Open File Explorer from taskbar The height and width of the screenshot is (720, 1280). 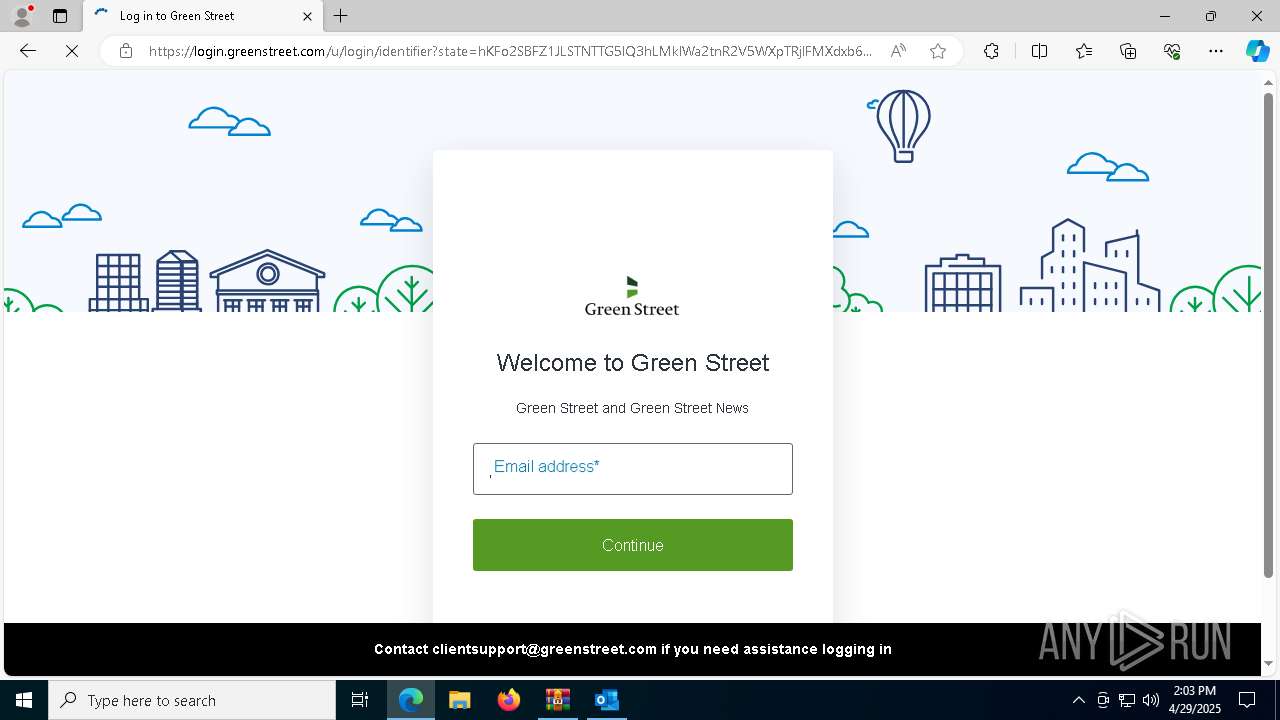coord(459,700)
